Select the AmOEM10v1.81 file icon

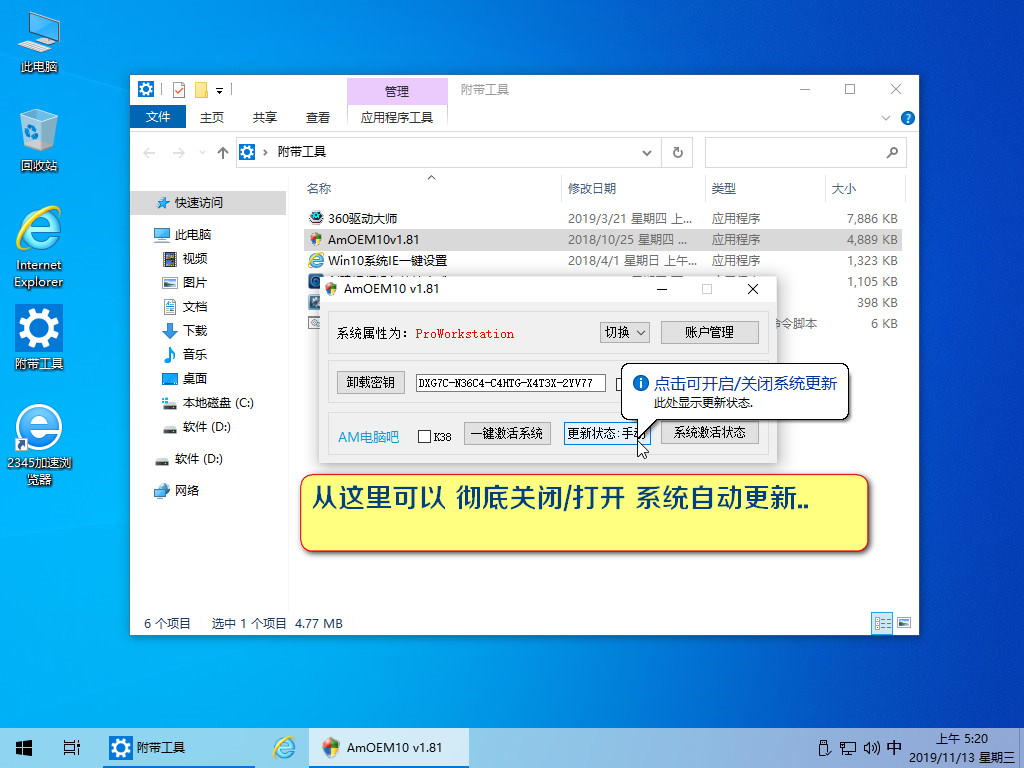tap(316, 239)
